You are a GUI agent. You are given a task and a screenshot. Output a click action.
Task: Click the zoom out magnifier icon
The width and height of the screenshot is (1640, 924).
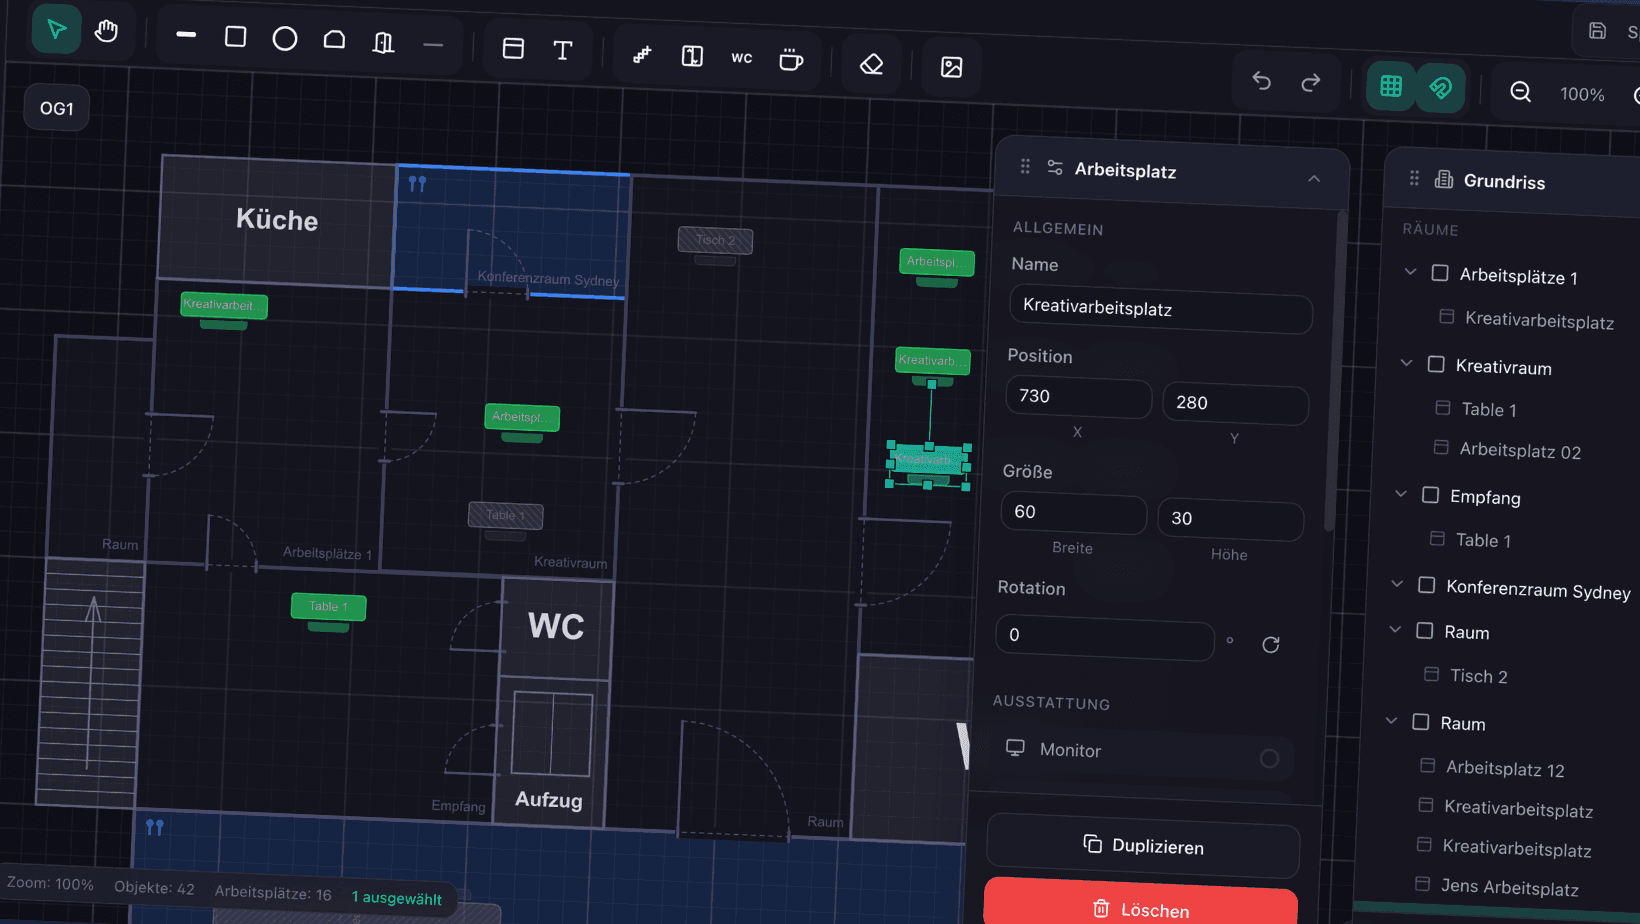tap(1520, 92)
